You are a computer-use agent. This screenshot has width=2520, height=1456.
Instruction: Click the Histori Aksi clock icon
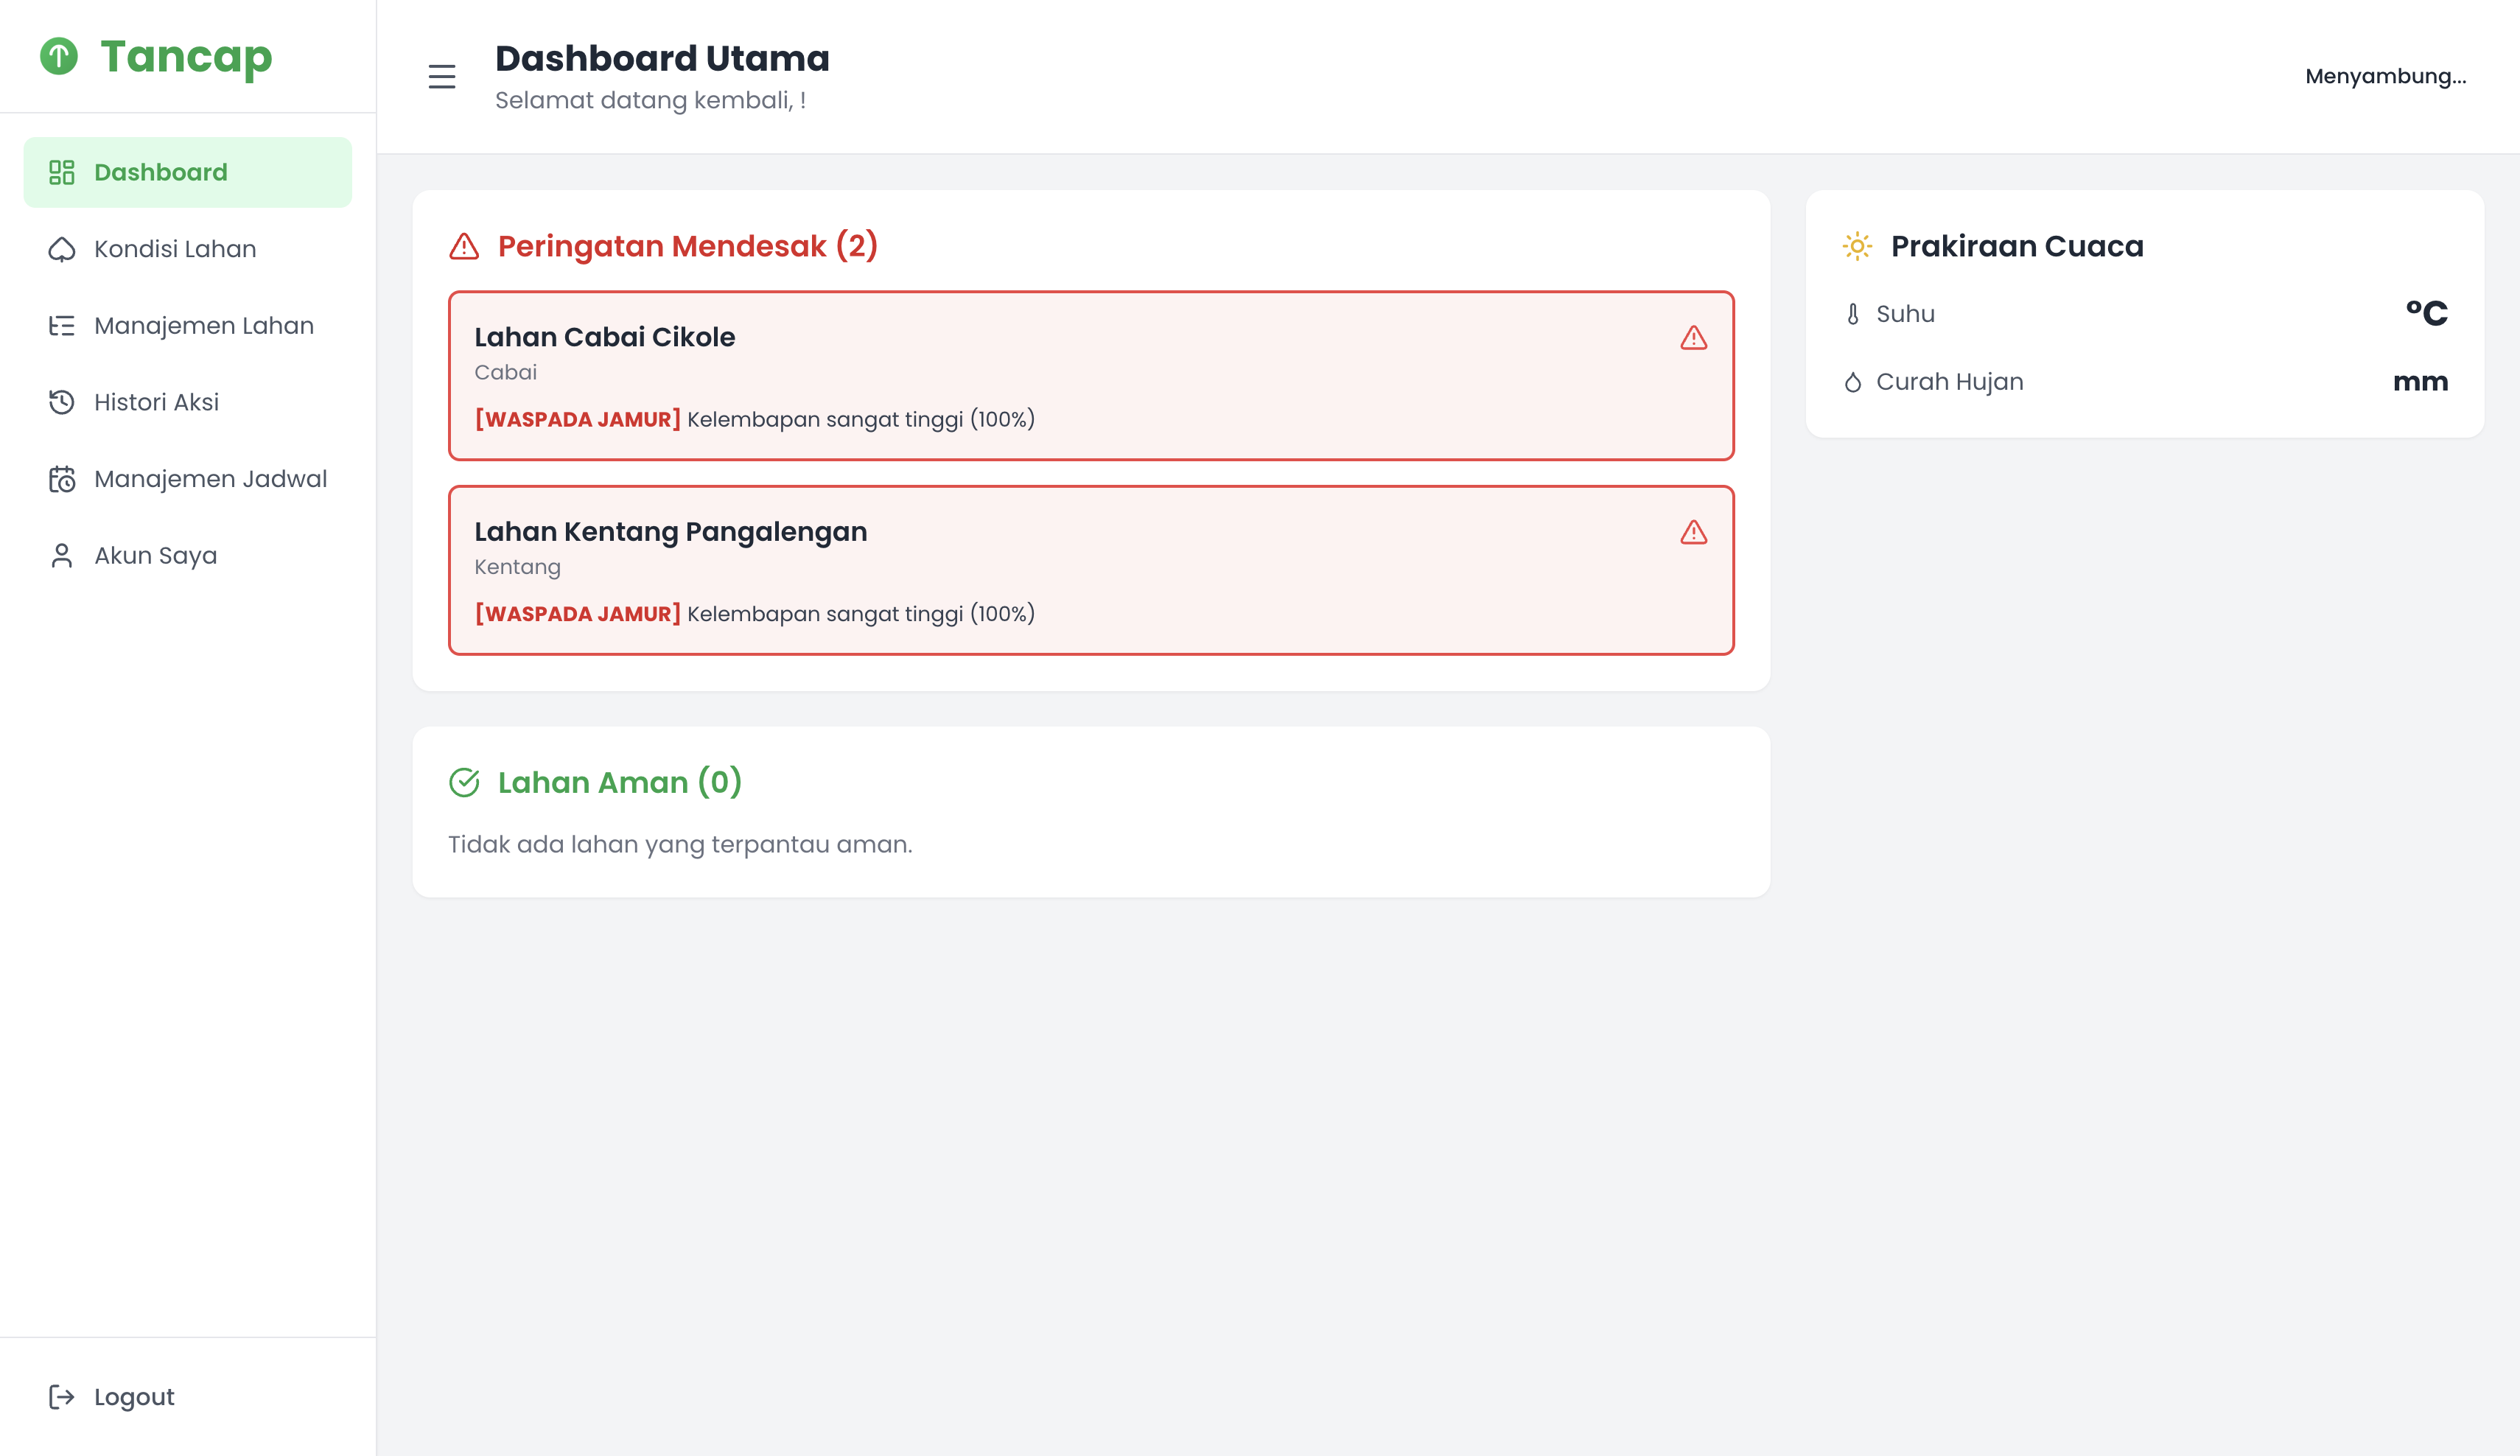coord(62,402)
